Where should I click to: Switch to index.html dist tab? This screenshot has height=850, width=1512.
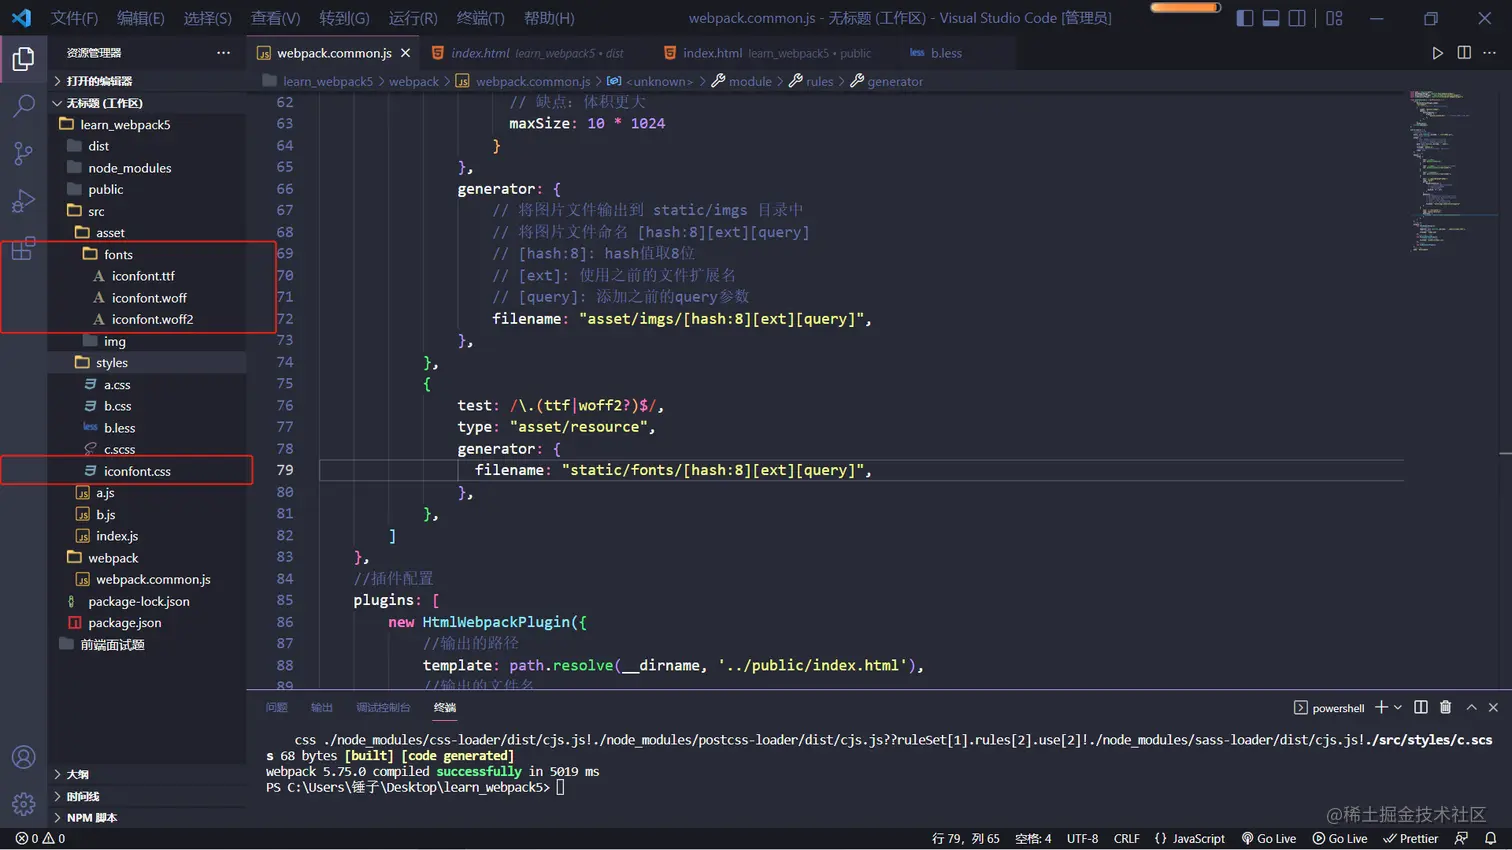[x=536, y=53]
